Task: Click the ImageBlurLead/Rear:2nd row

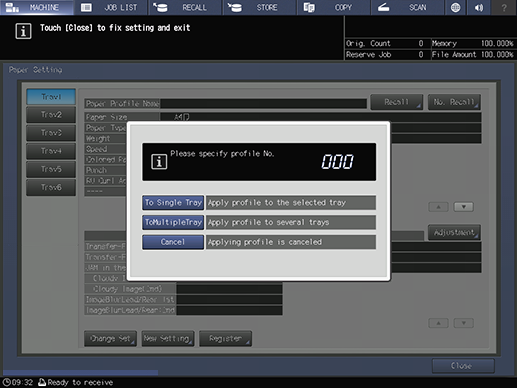Action: pos(183,310)
